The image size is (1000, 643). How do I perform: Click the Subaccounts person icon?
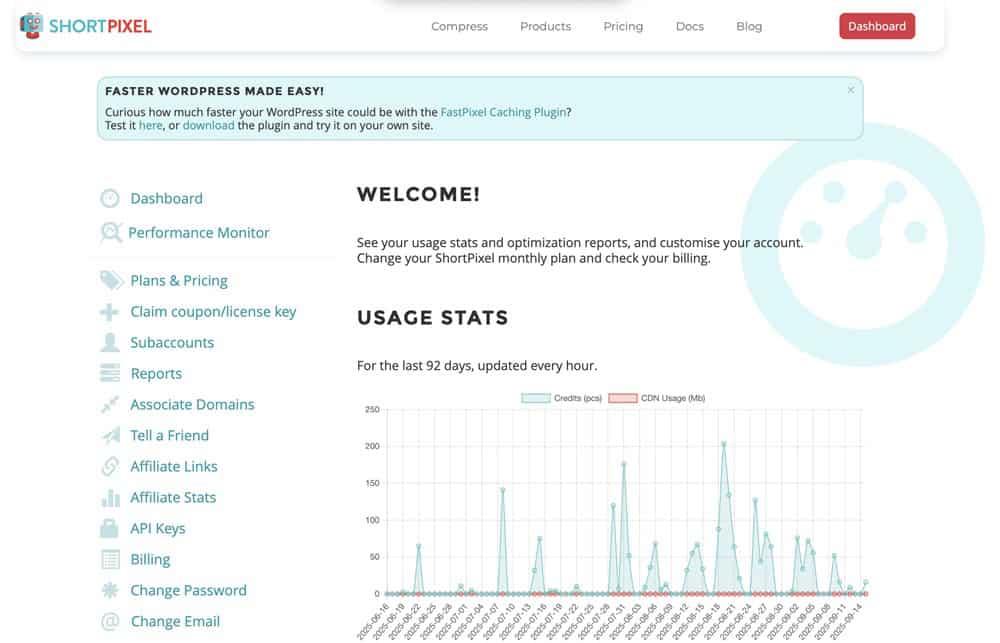[110, 343]
